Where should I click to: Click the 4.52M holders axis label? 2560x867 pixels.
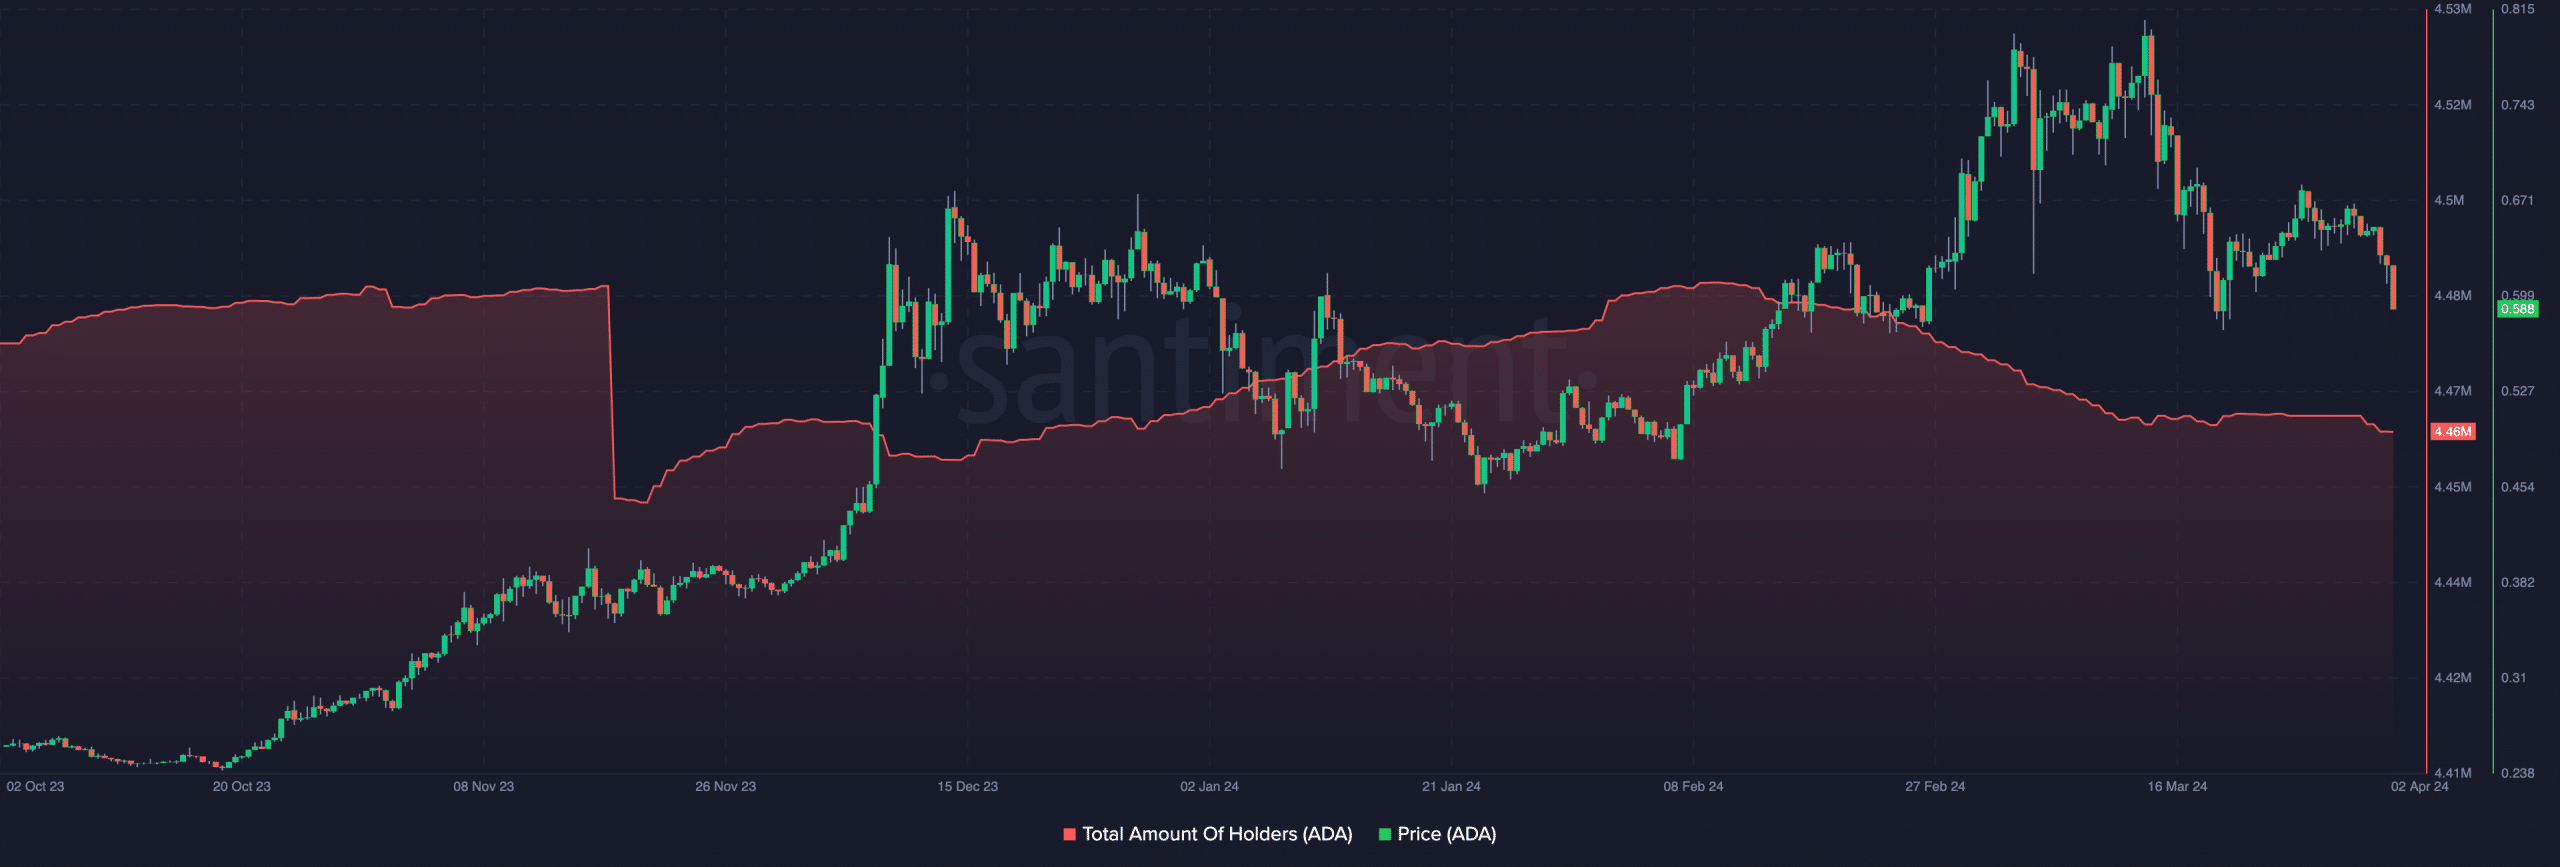2452,105
